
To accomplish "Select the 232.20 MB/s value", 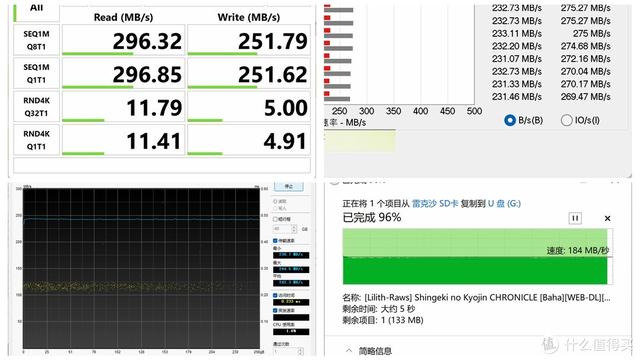I will click(x=517, y=46).
